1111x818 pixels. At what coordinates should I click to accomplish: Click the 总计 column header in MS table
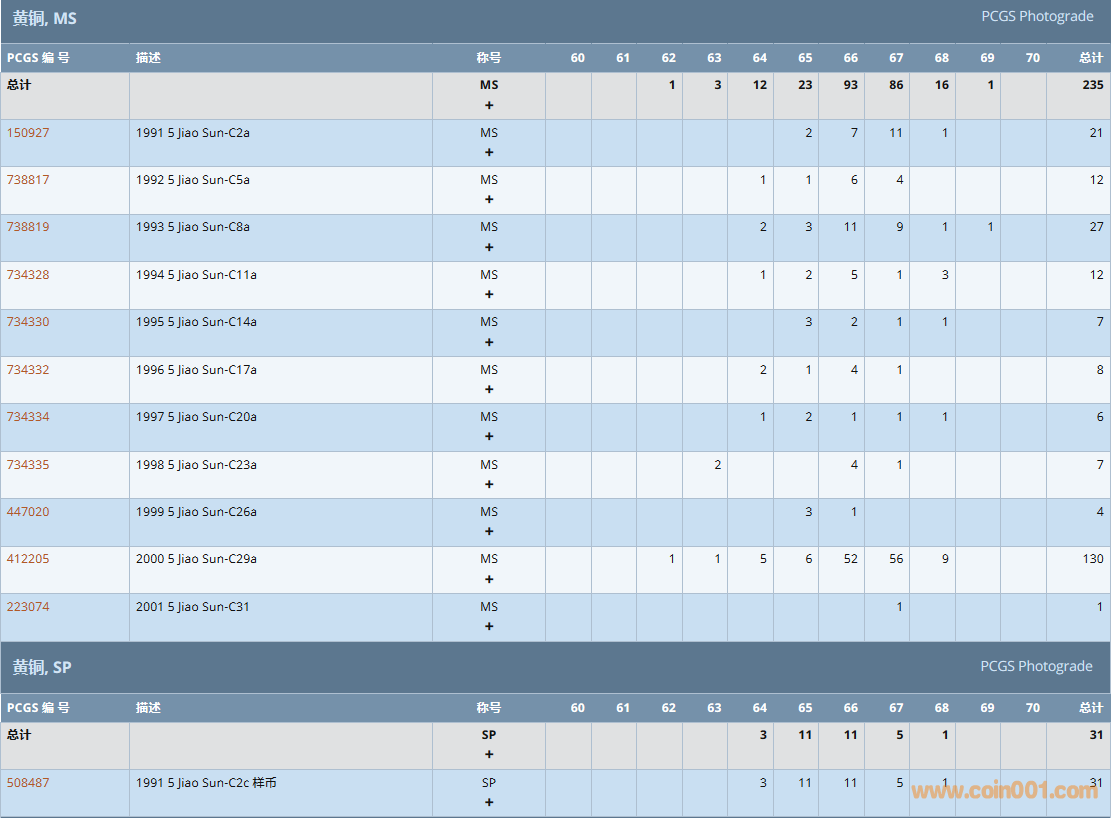coord(1091,58)
